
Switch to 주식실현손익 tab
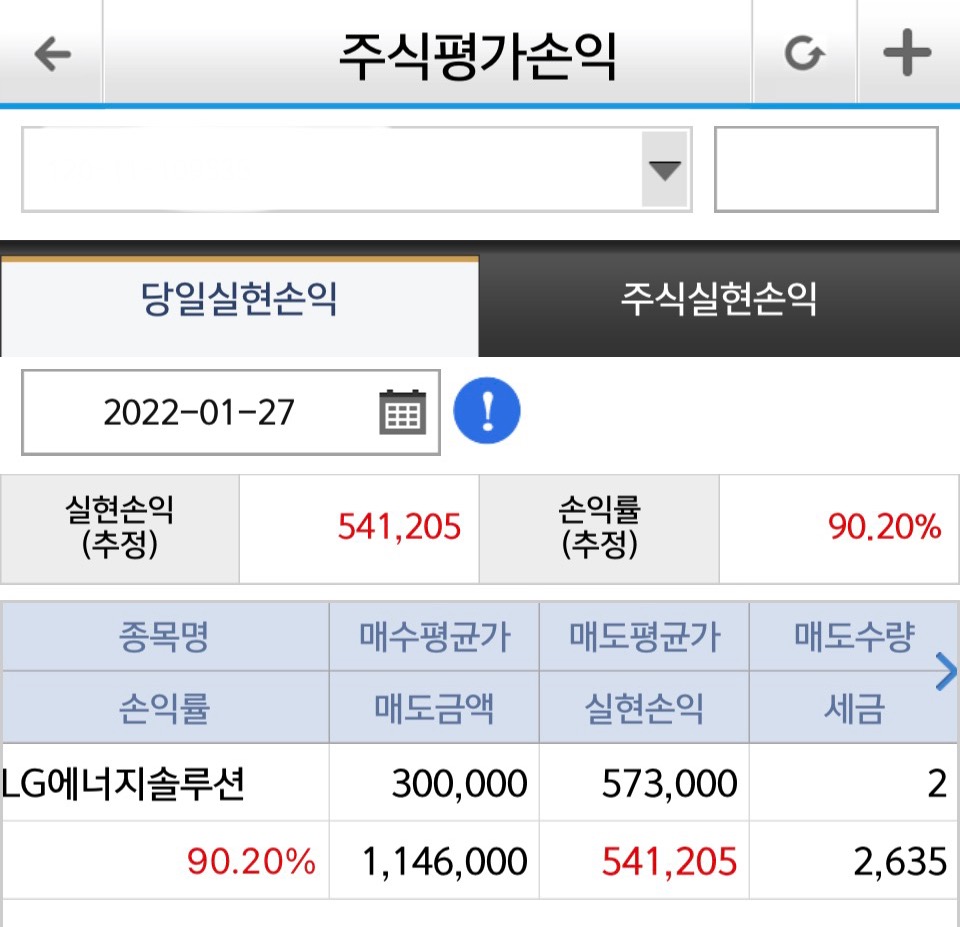(719, 299)
